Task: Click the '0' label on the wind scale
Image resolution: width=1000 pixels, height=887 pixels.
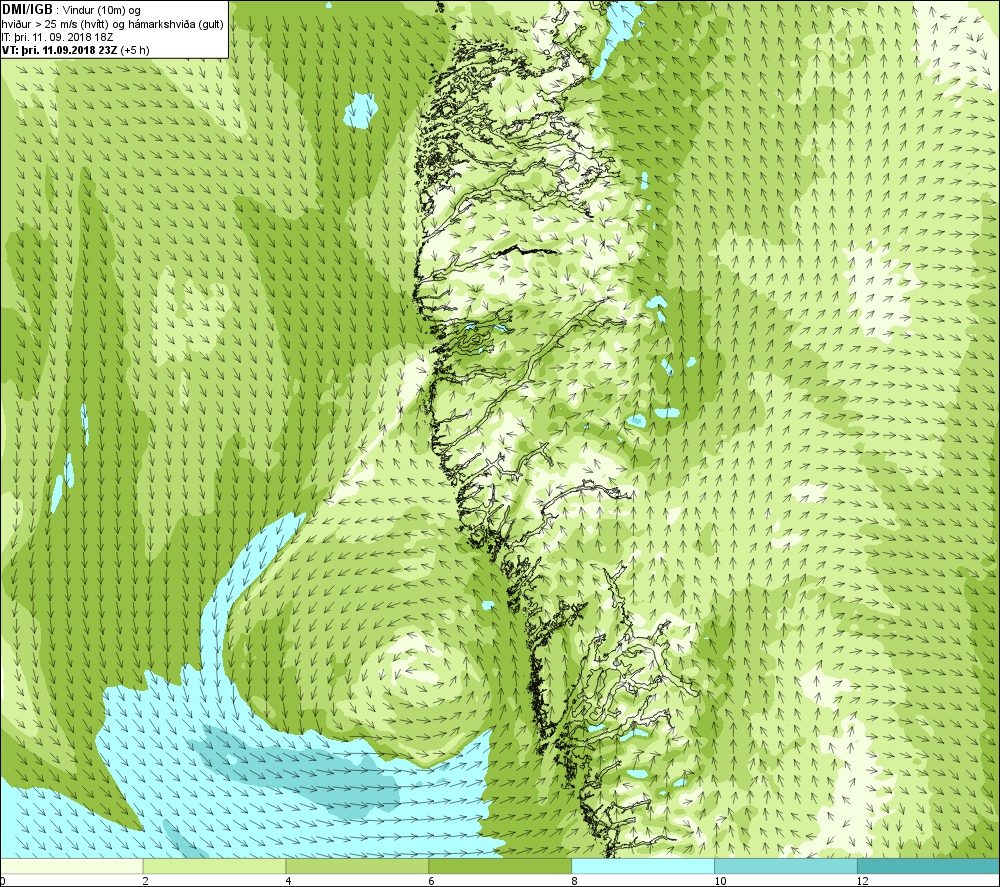Action: click(3, 881)
